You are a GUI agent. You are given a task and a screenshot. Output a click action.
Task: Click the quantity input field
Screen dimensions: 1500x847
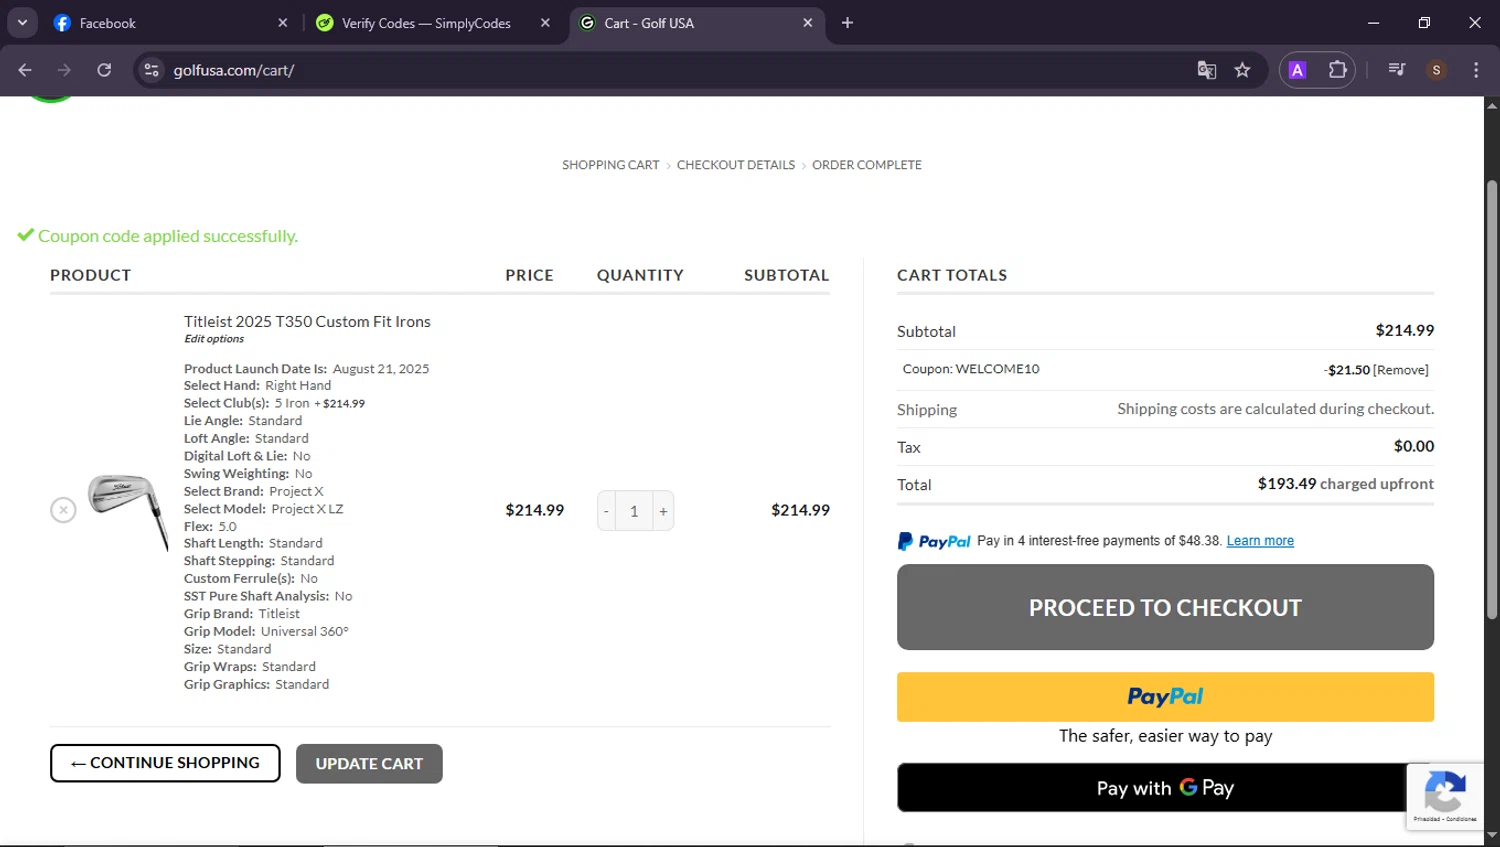pyautogui.click(x=634, y=511)
